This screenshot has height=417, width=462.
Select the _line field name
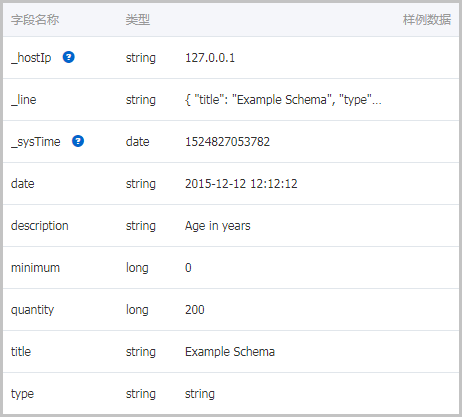pos(24,100)
